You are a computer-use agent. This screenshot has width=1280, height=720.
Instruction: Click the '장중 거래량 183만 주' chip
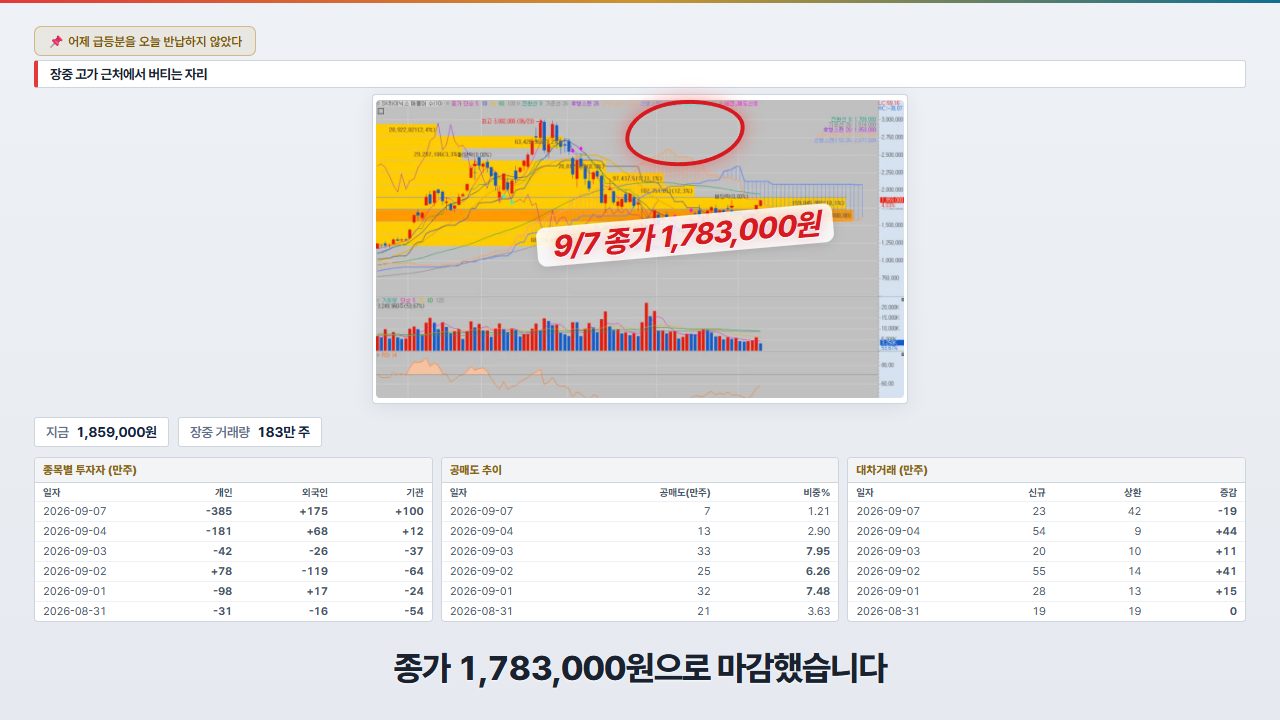click(x=250, y=432)
